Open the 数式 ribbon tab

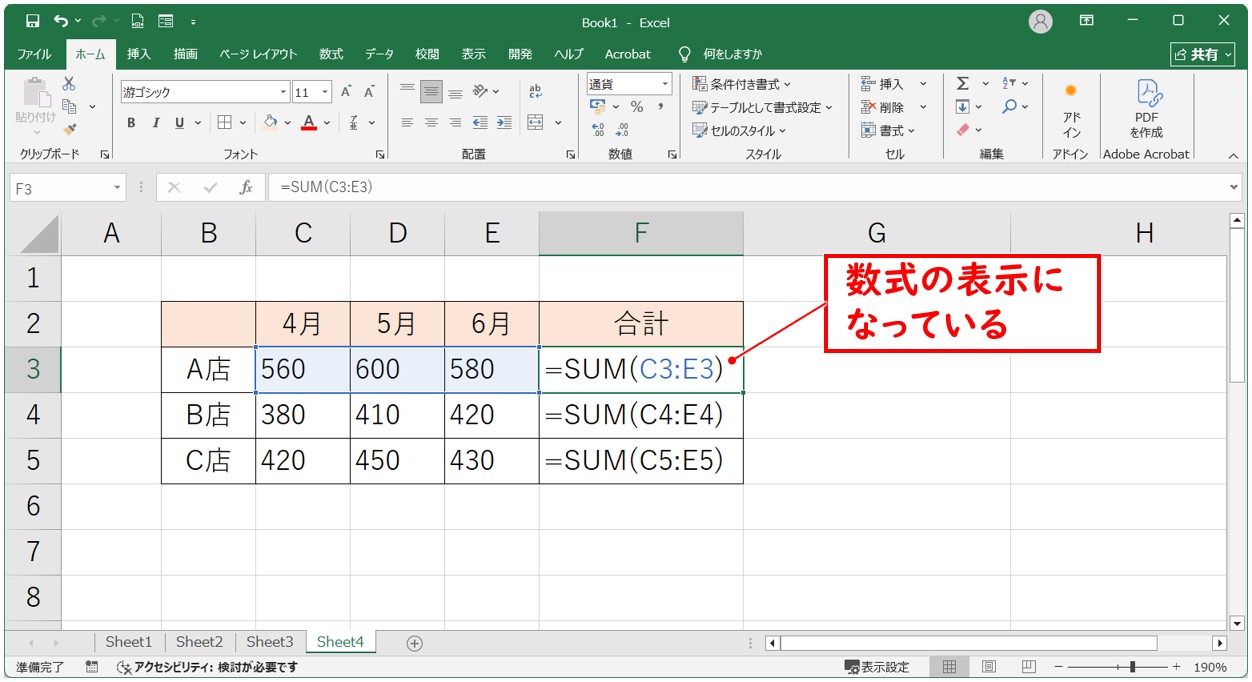331,54
